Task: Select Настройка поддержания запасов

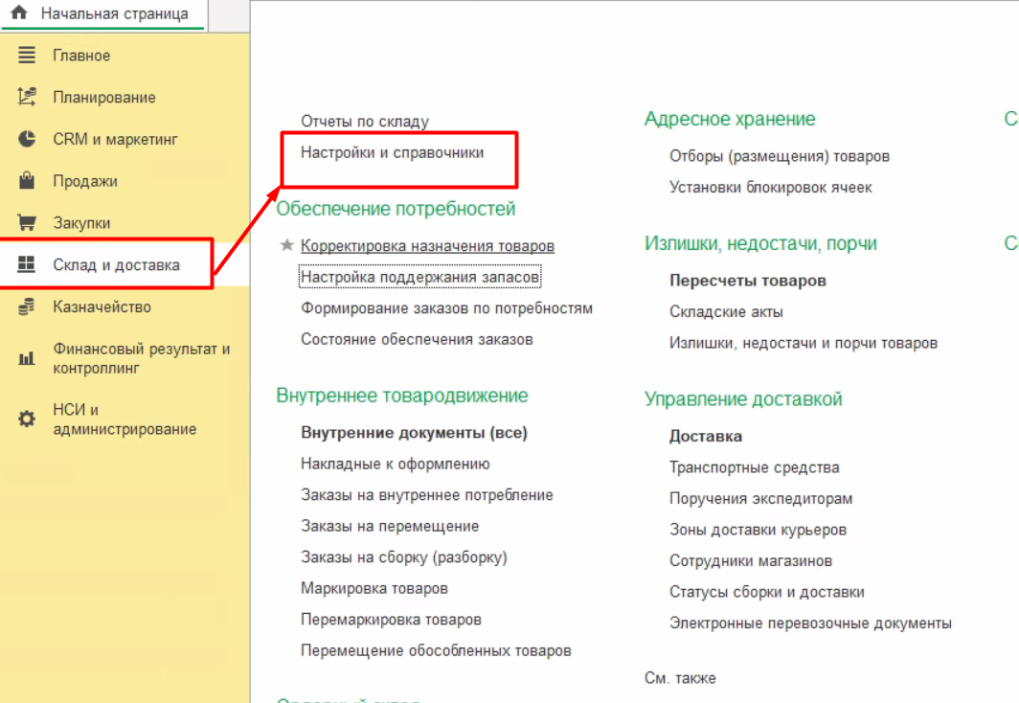Action: pyautogui.click(x=420, y=277)
